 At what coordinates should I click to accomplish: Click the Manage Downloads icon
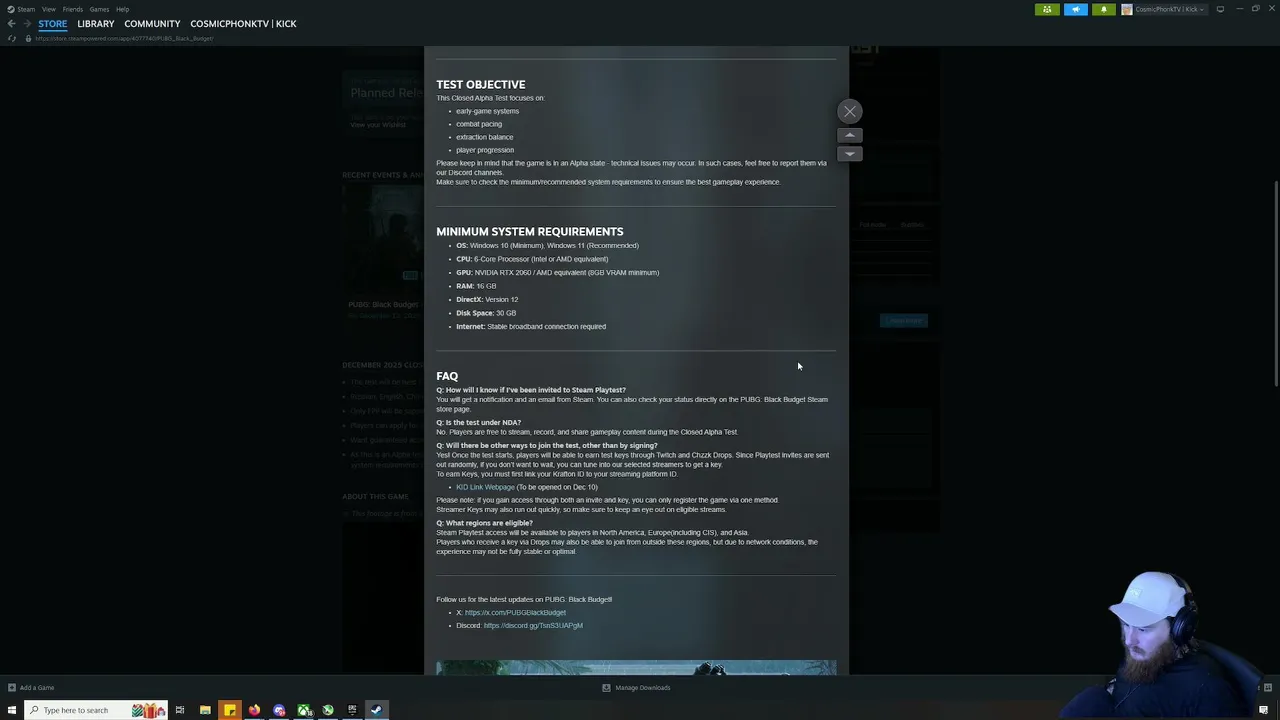tap(606, 687)
